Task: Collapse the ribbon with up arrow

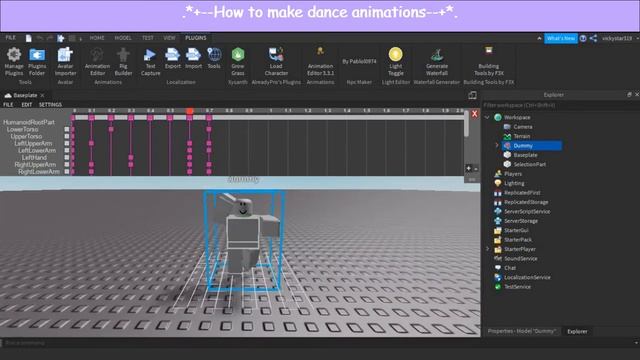Action: (539, 38)
